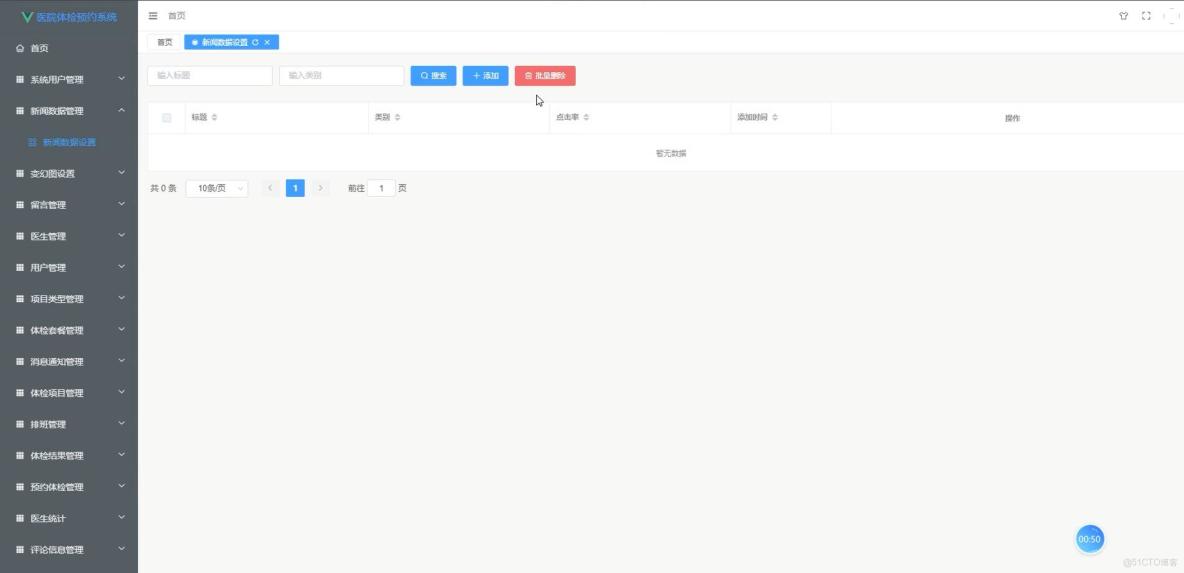Image resolution: width=1184 pixels, height=573 pixels.
Task: Select the 新闻数据设置 tab label
Action: pyautogui.click(x=224, y=42)
